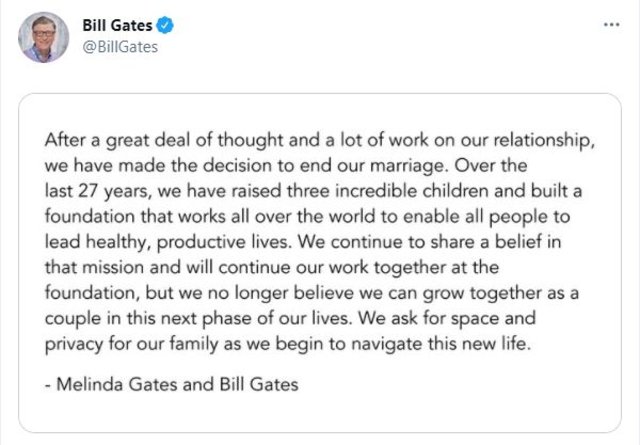Open Bill Gates' profile avatar photo

(40, 38)
